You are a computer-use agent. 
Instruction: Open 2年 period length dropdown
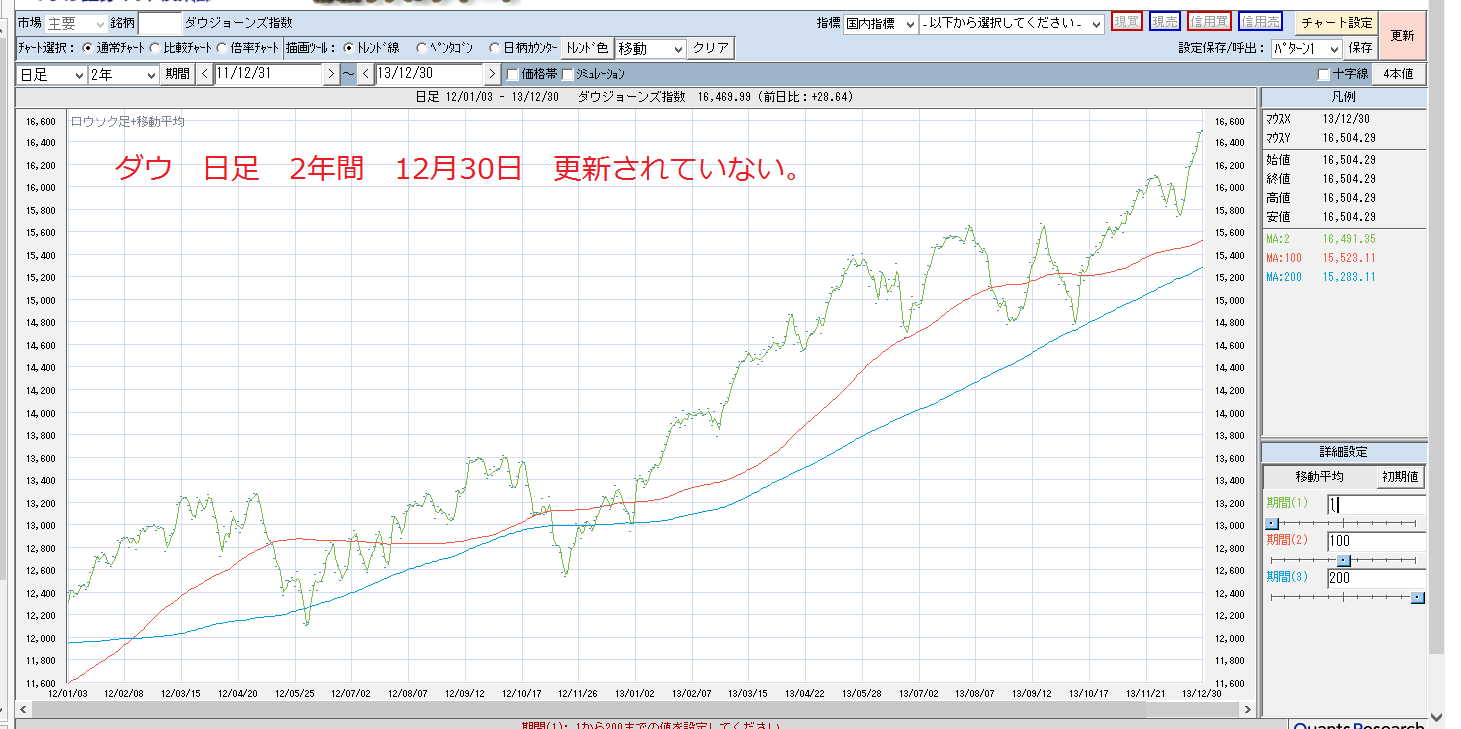click(x=124, y=74)
